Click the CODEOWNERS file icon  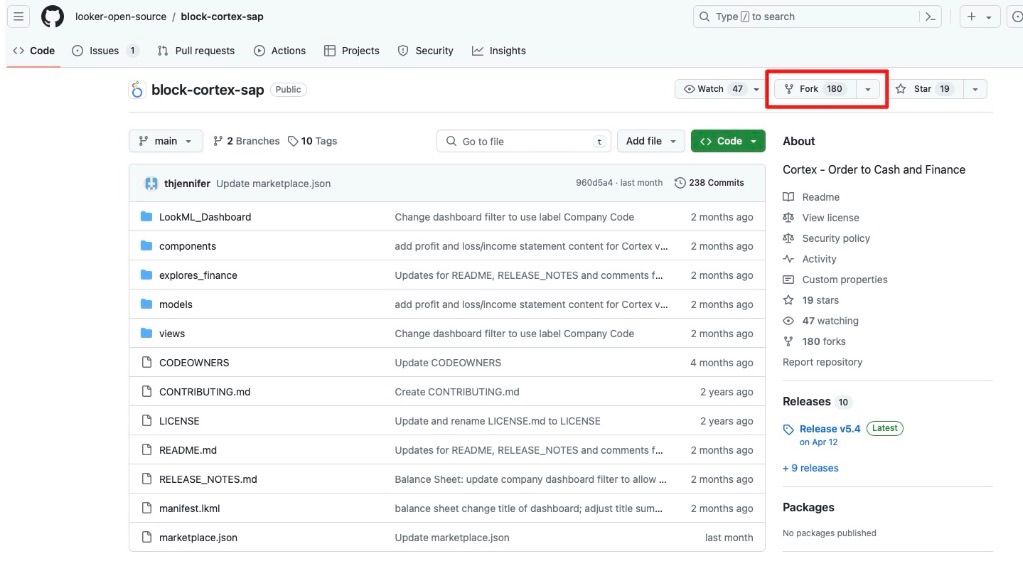point(146,362)
